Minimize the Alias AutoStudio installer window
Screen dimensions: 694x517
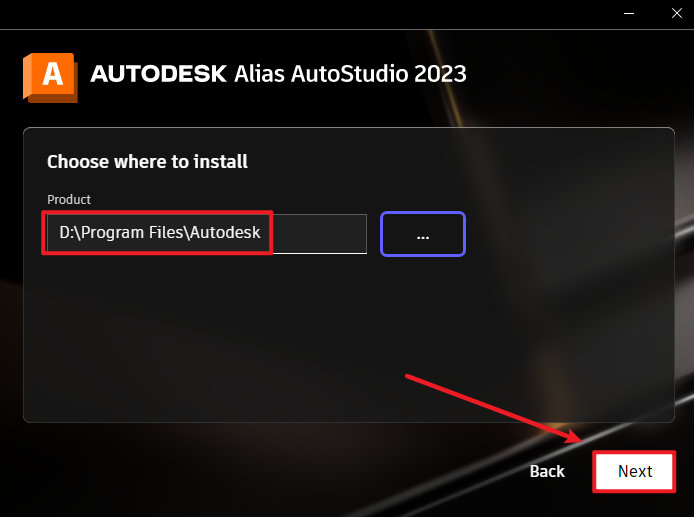(x=629, y=13)
